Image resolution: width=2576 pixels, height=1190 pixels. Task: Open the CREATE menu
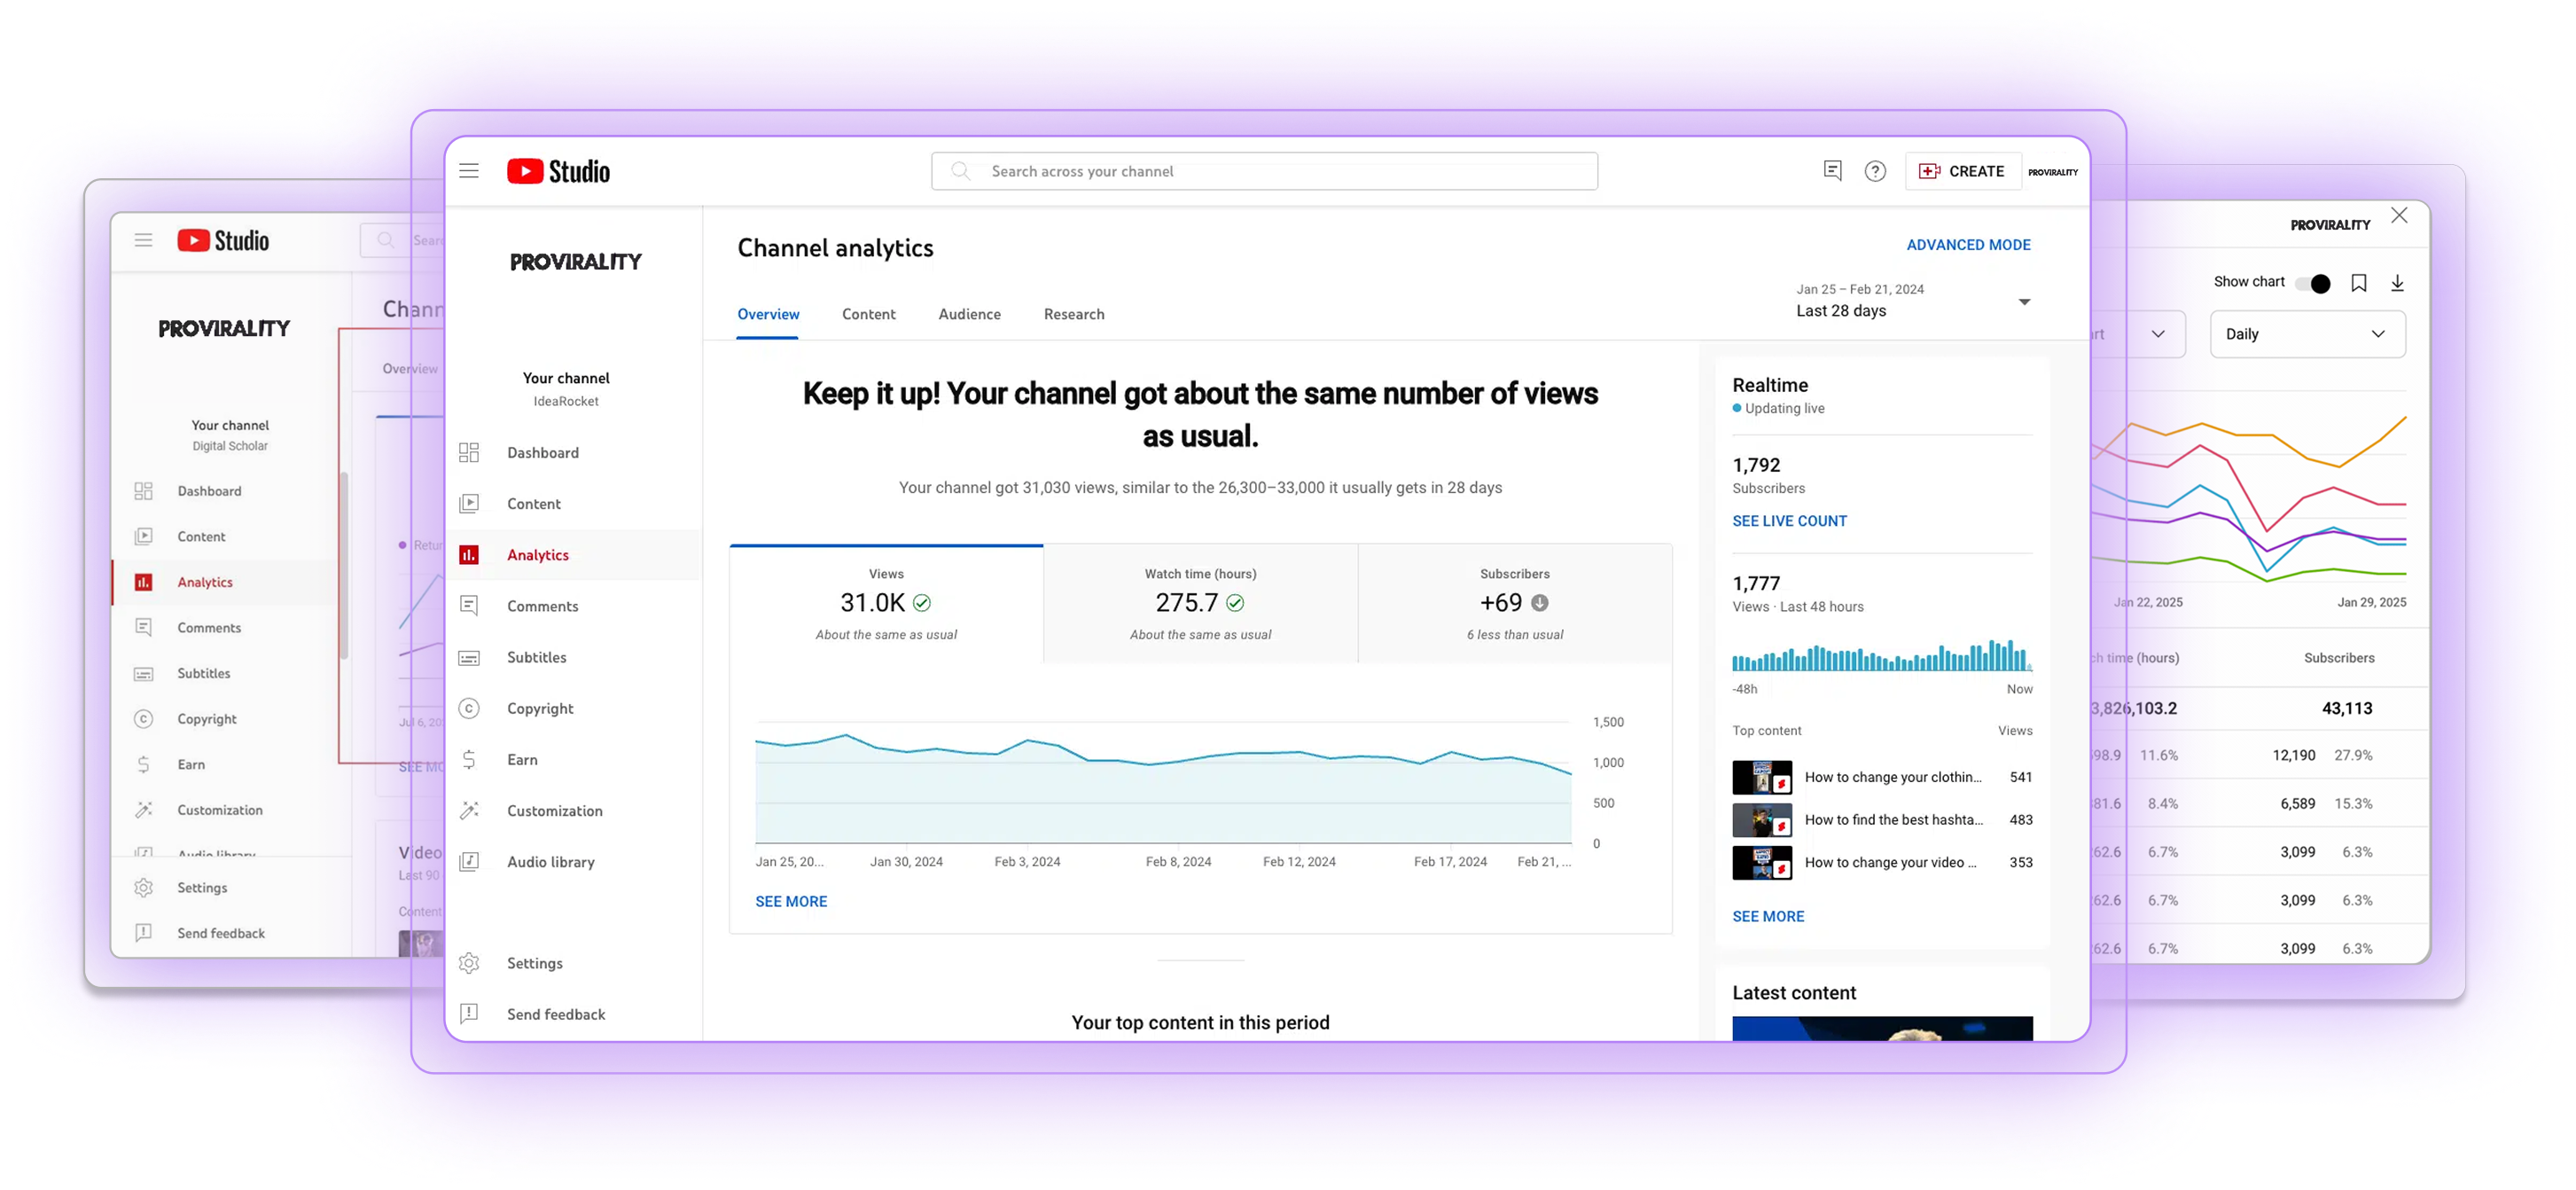[1962, 170]
